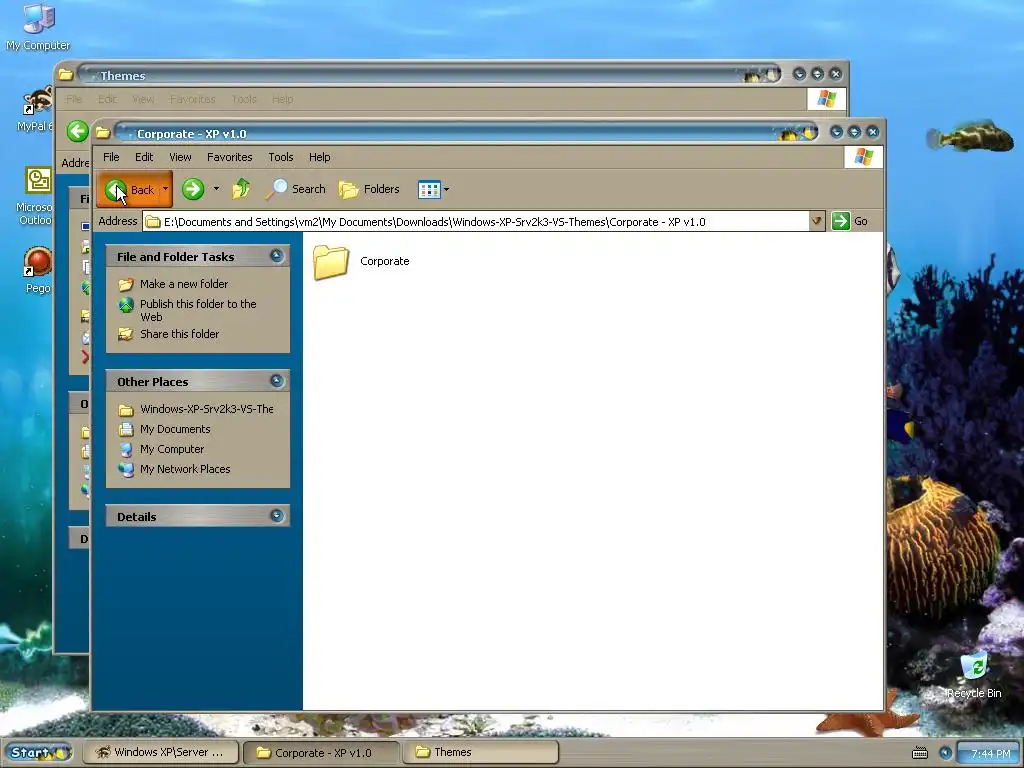Screen dimensions: 1024x768
Task: Click the My Network Places globe icon
Action: (x=126, y=469)
